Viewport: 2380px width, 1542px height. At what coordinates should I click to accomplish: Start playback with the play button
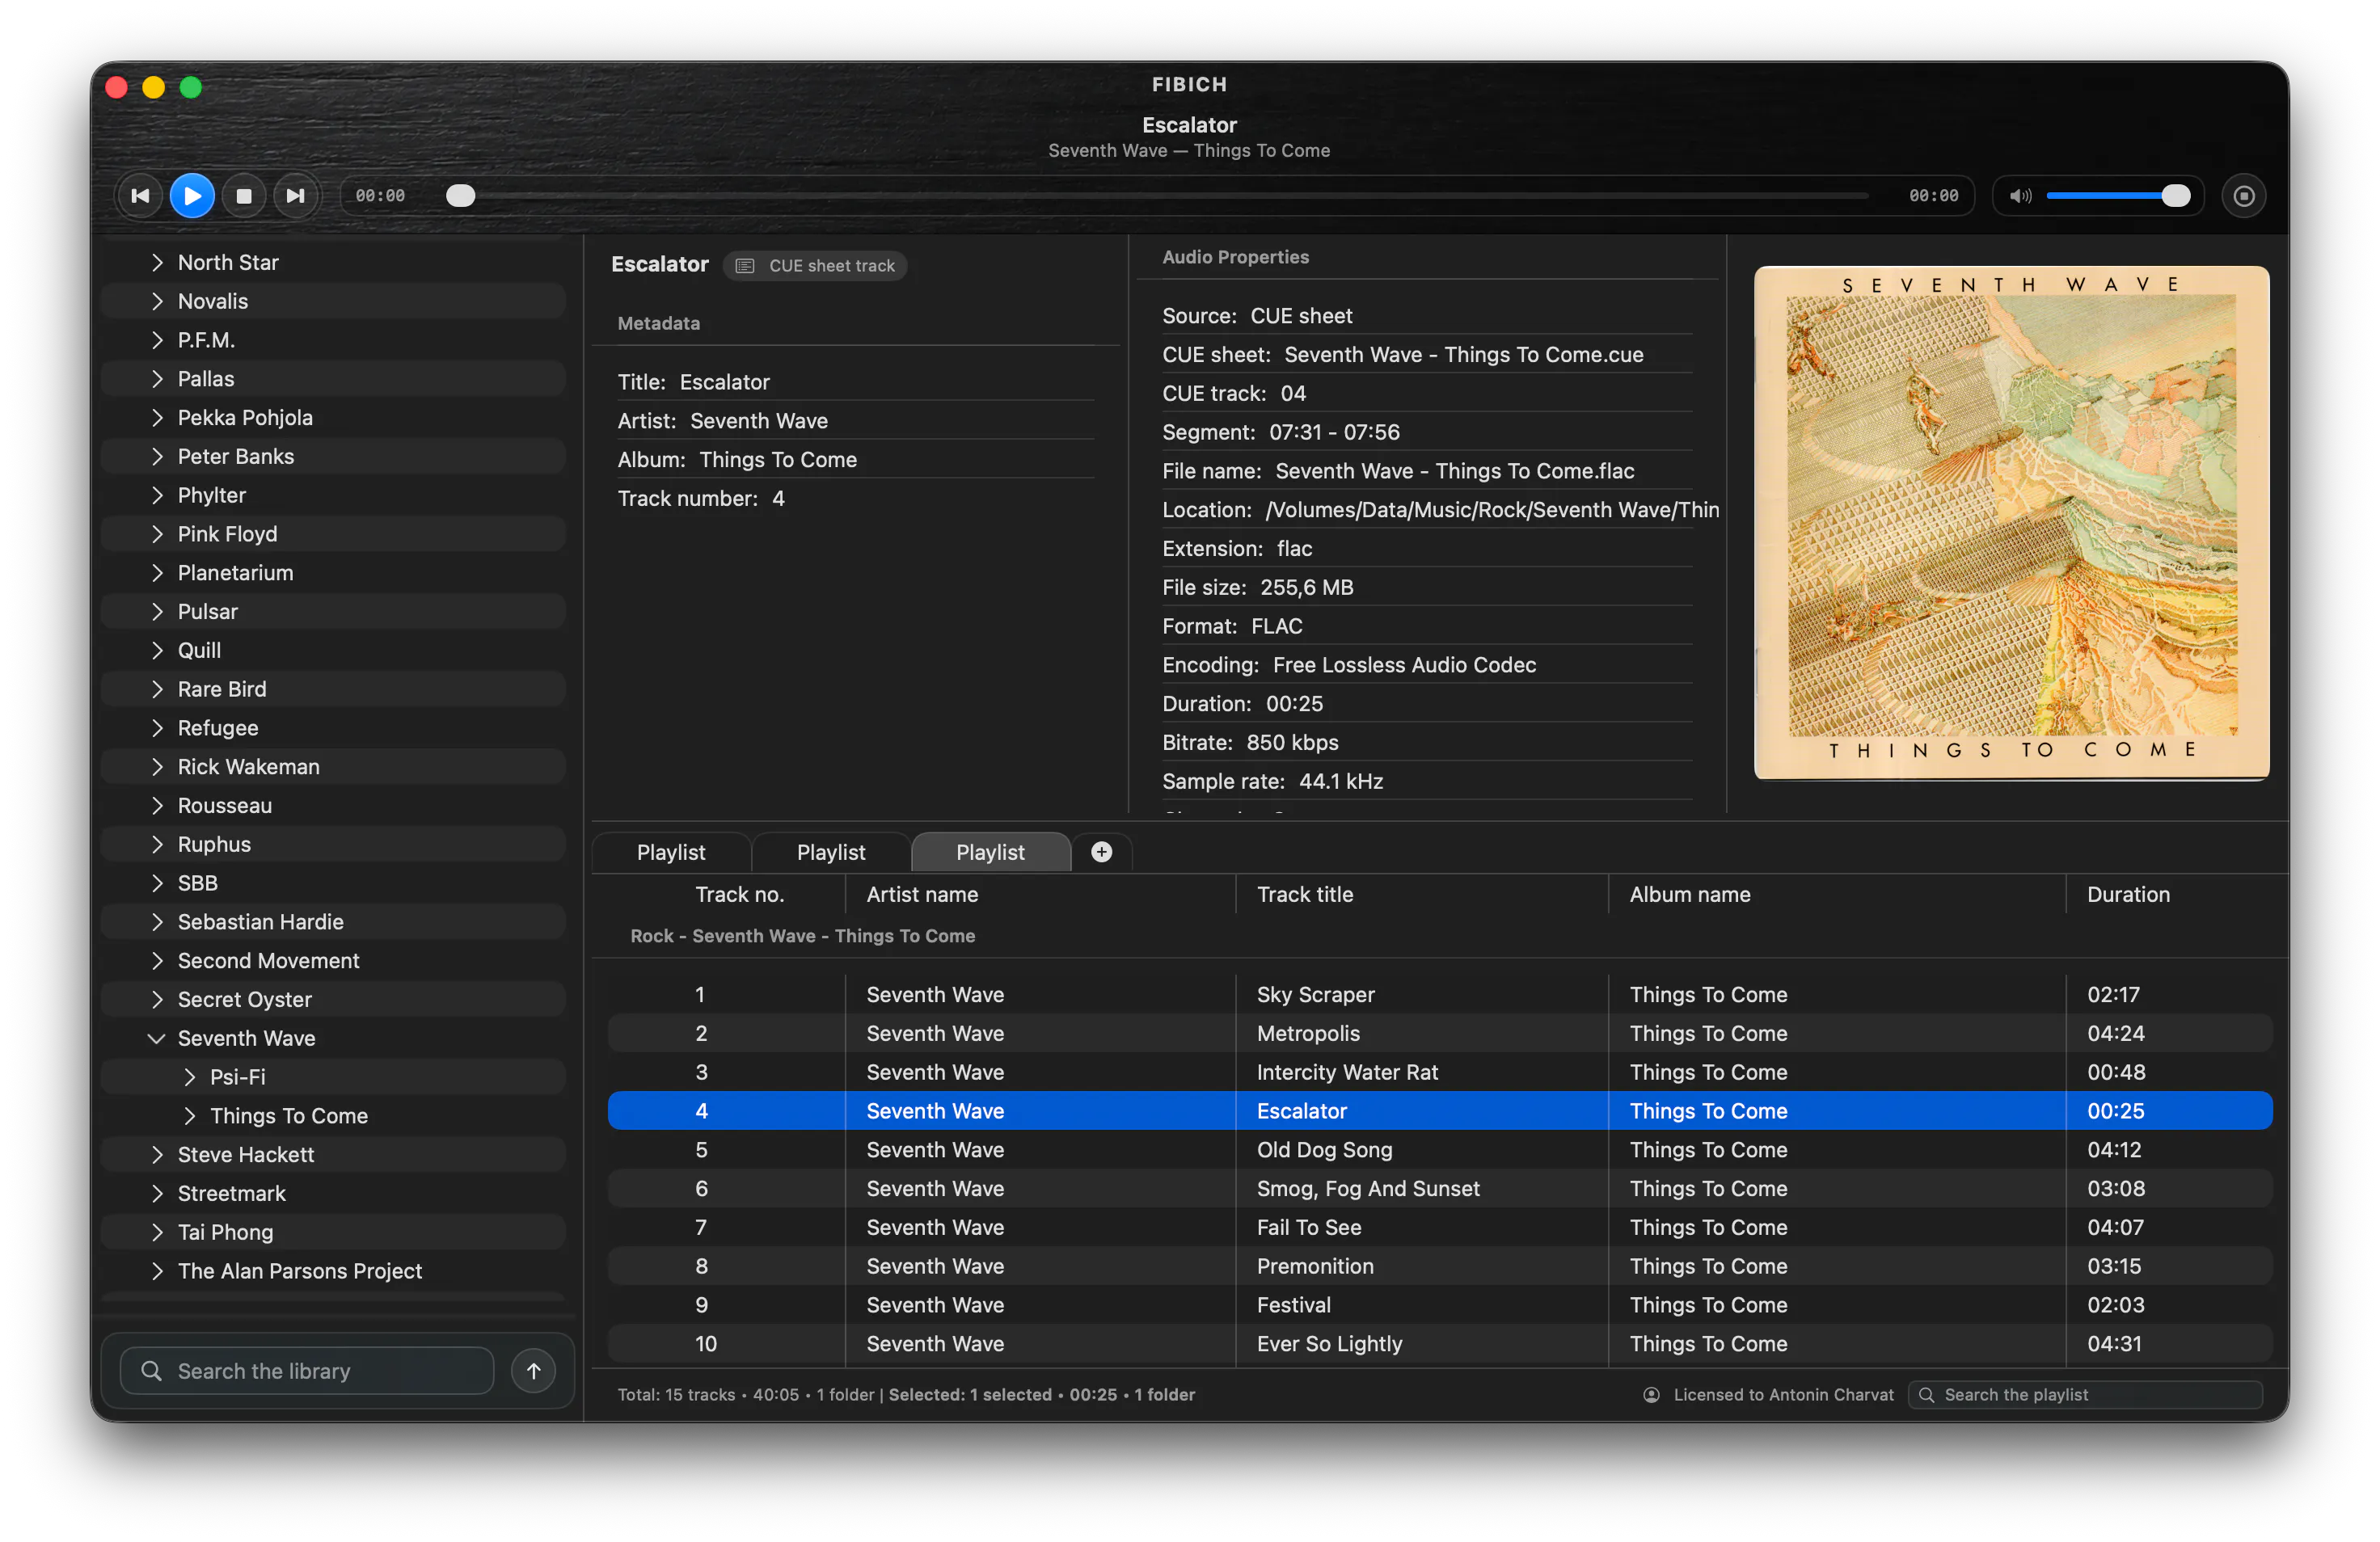192,196
